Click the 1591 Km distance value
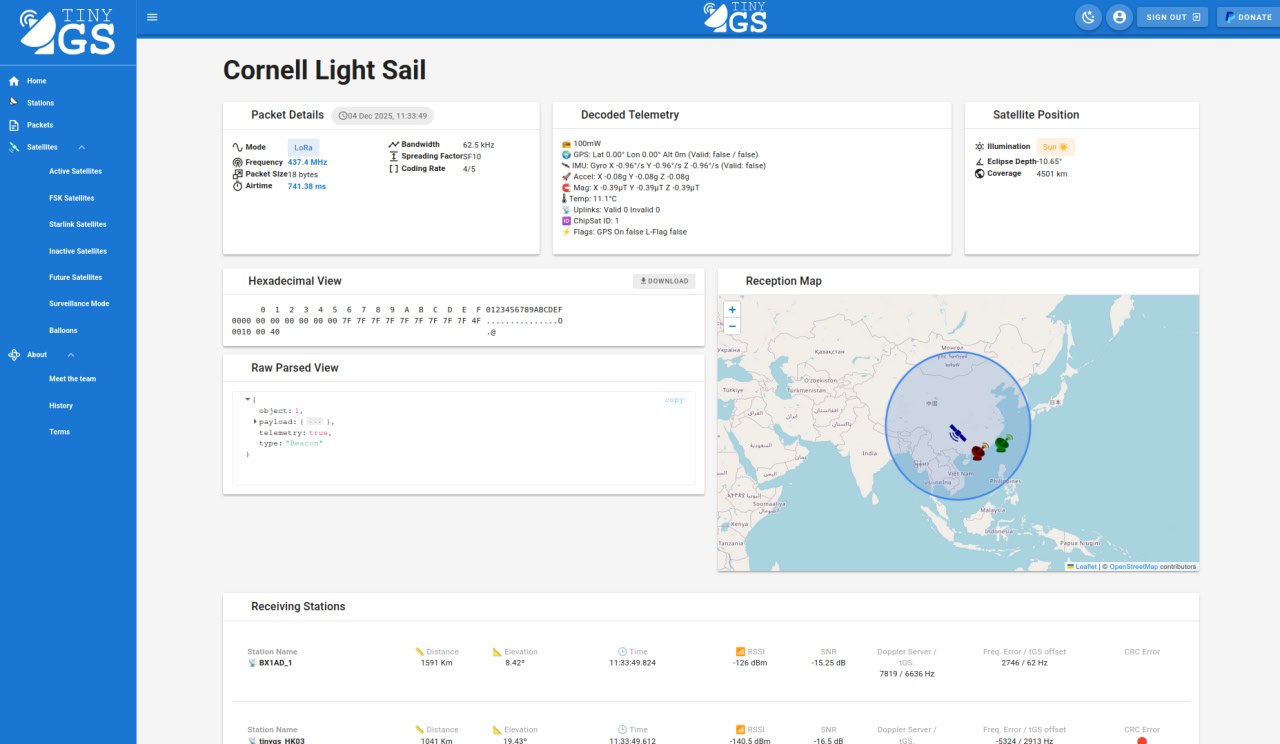The width and height of the screenshot is (1280, 744). 436,663
